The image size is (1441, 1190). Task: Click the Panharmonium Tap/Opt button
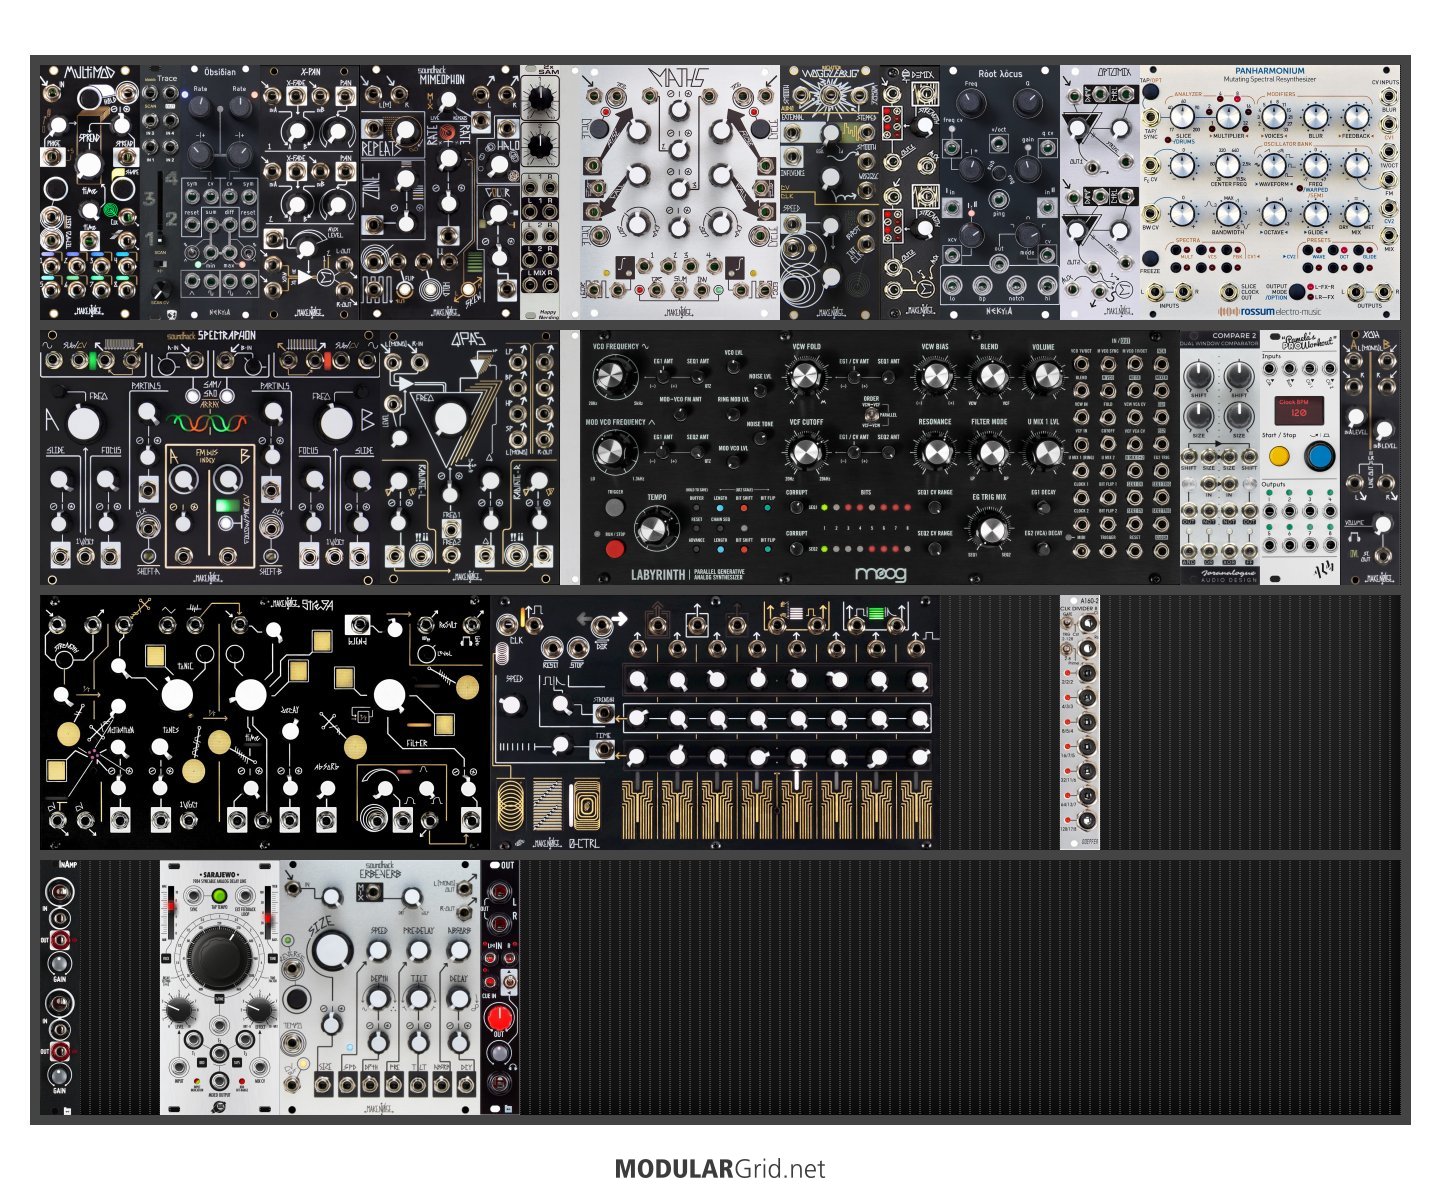click(x=1151, y=92)
